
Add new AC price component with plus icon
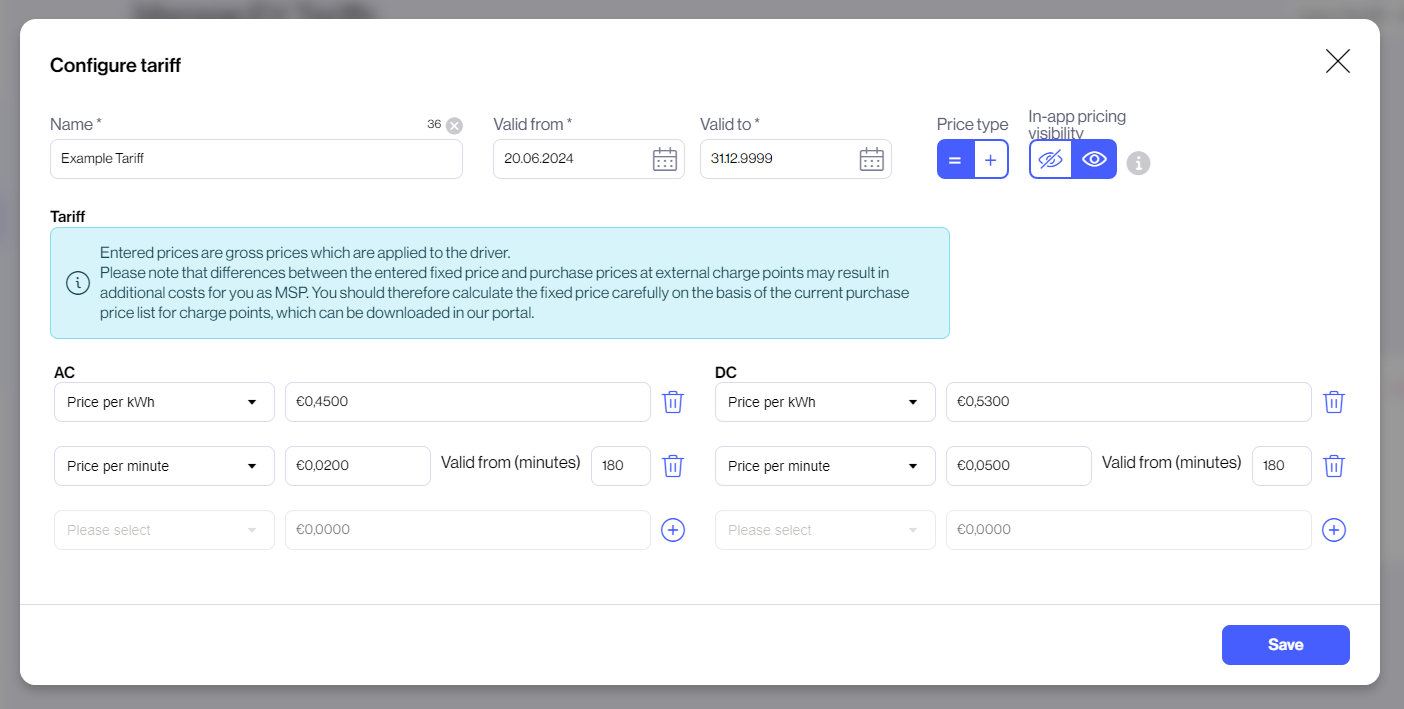pyautogui.click(x=673, y=530)
